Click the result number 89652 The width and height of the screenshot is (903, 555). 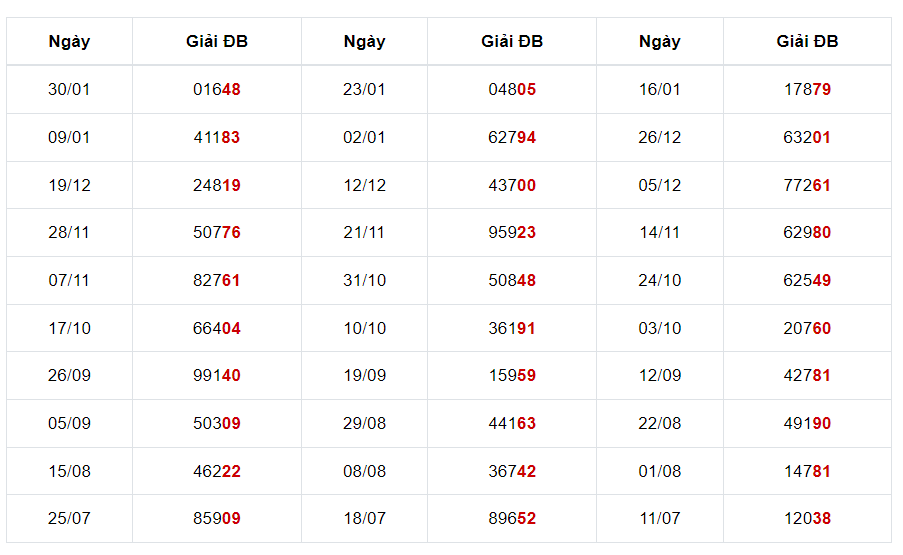click(512, 518)
